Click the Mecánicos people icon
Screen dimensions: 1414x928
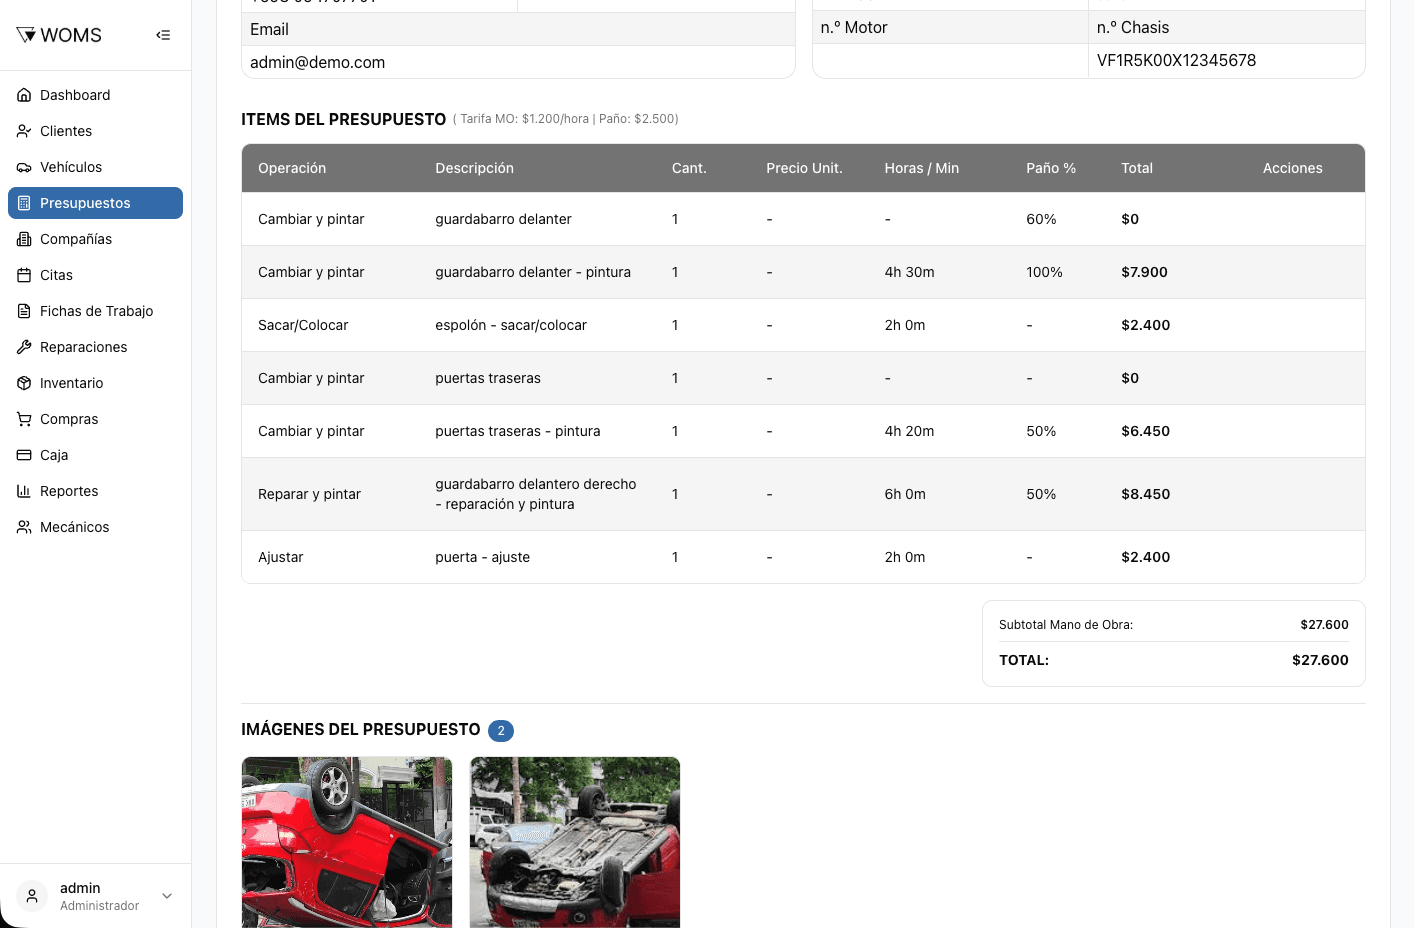(24, 527)
